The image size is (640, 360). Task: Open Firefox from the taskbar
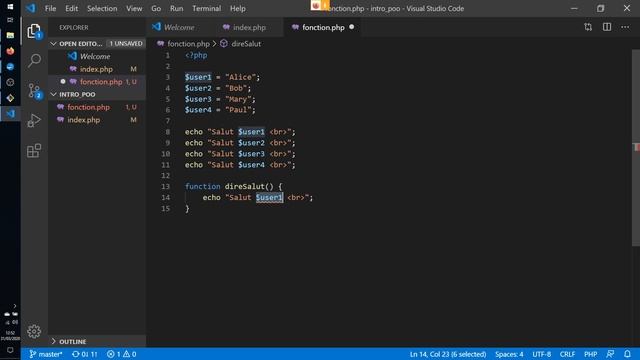point(10,51)
